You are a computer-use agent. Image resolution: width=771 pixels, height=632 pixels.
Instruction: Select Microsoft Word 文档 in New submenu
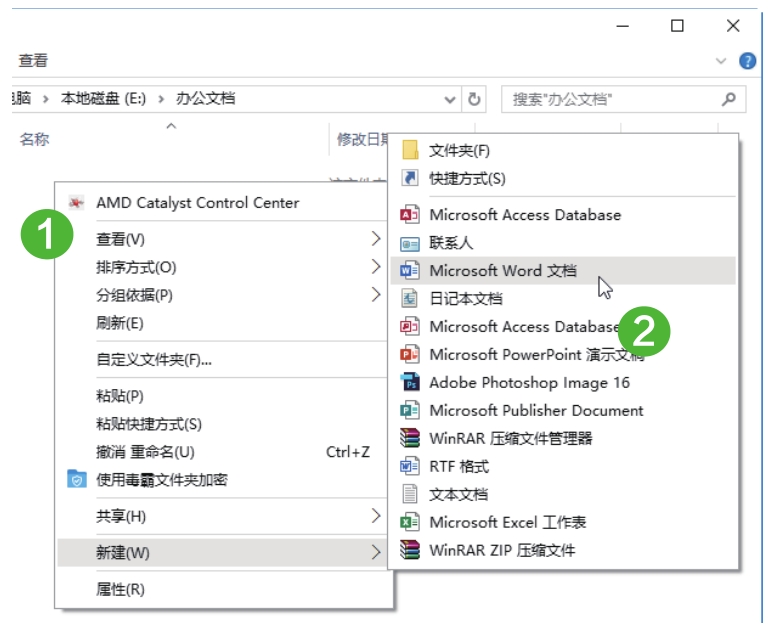coord(563,271)
